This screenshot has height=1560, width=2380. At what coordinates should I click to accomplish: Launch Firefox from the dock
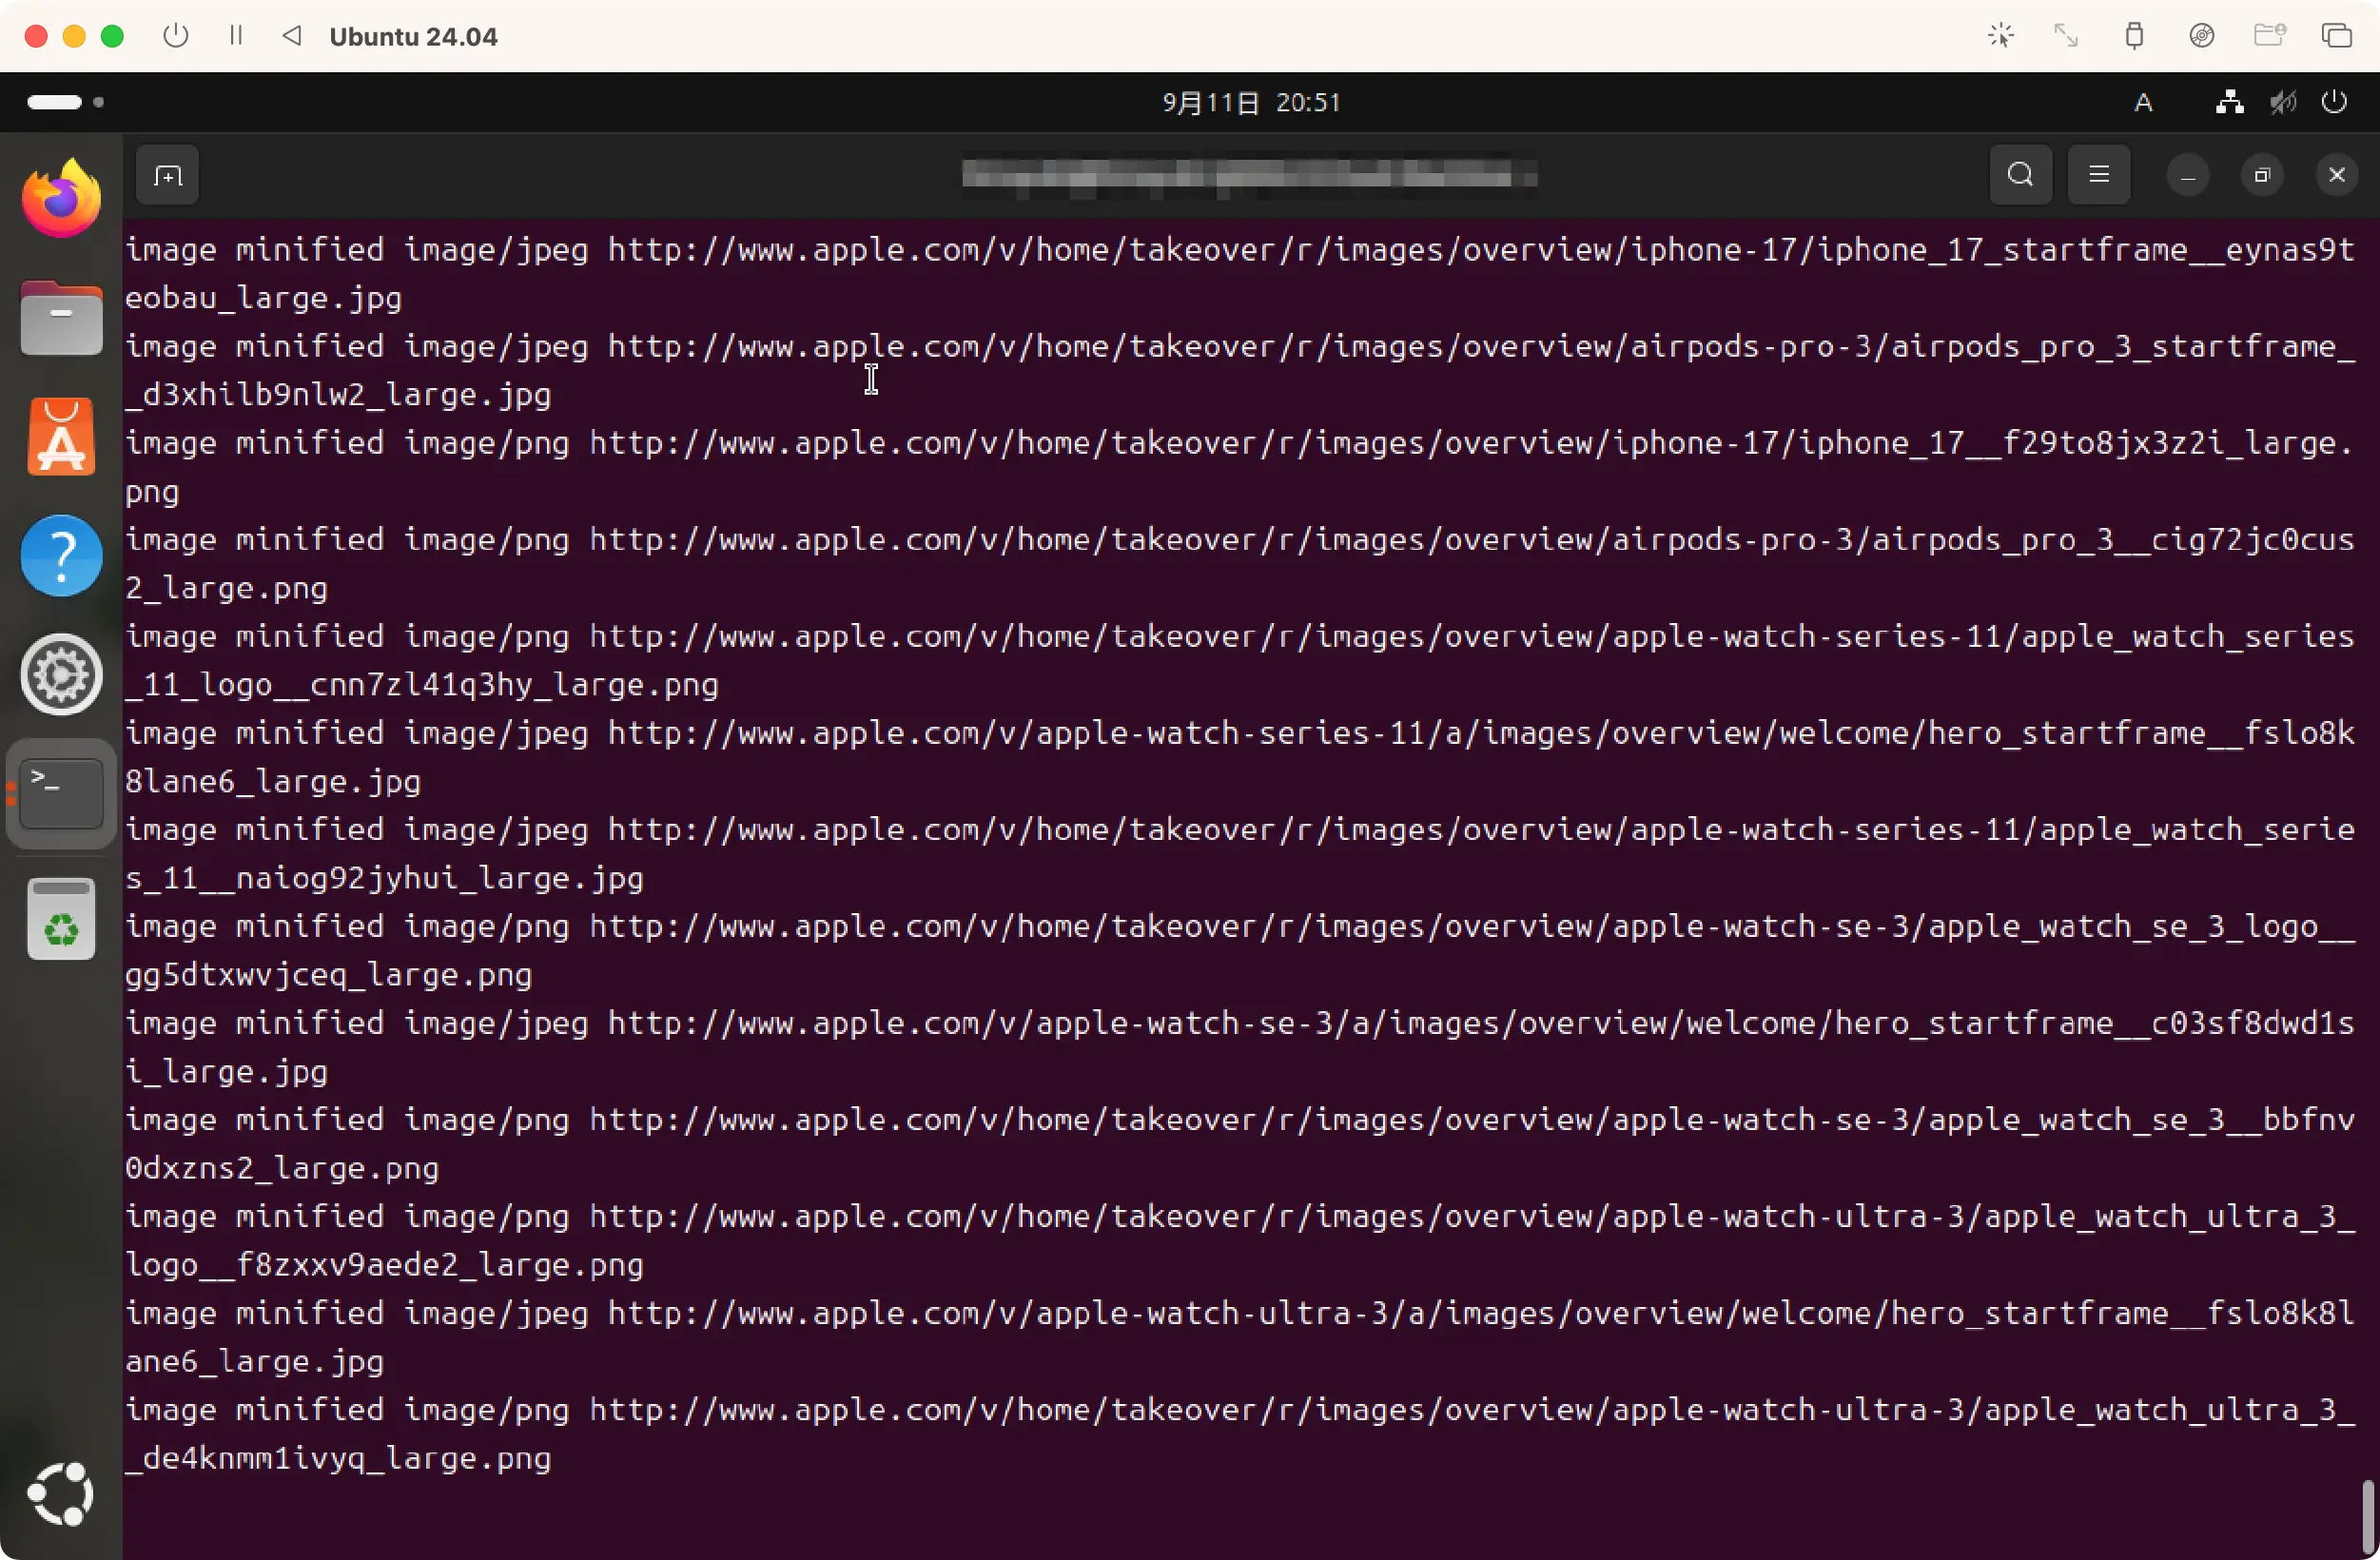point(61,199)
